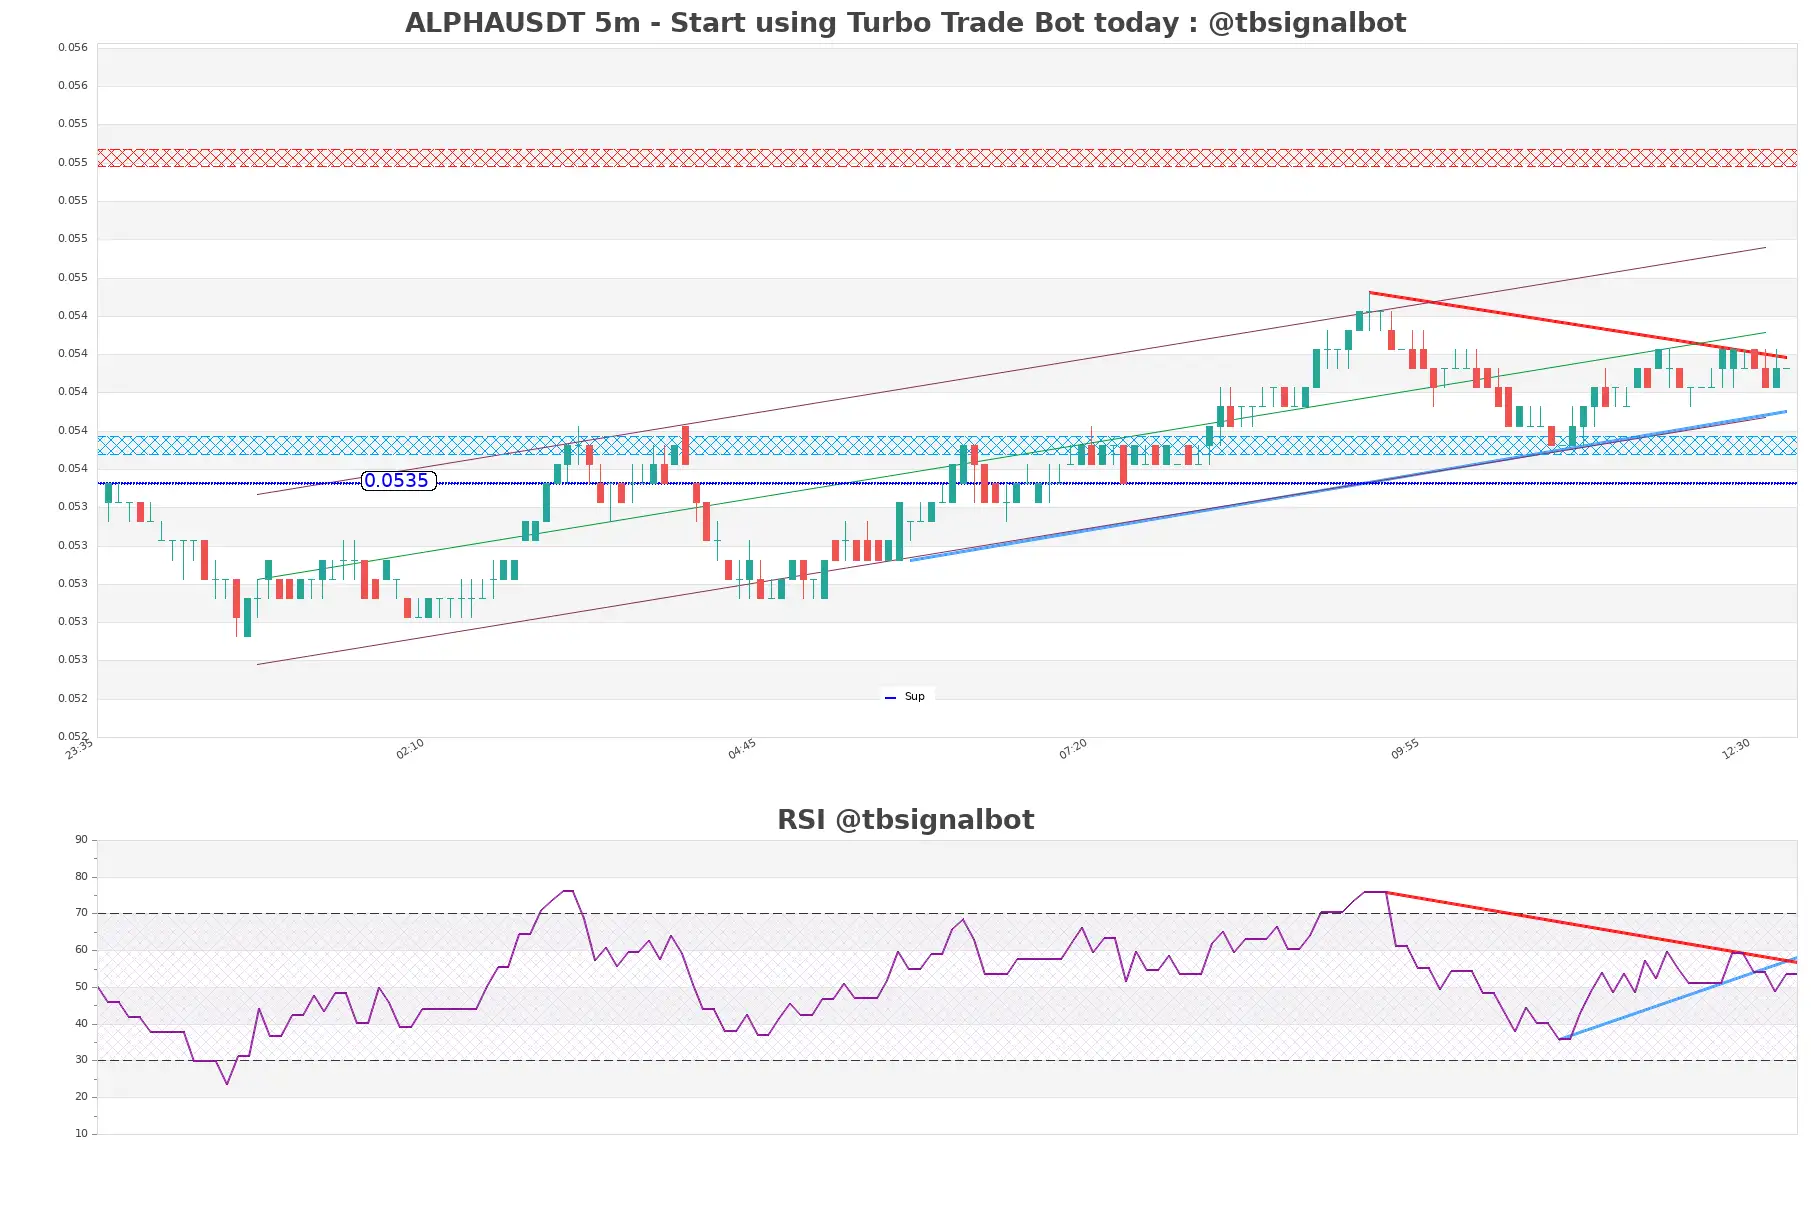Click the light blue rising trendline on RSI chart
Screen dimensions: 1811x1208
[1680, 998]
